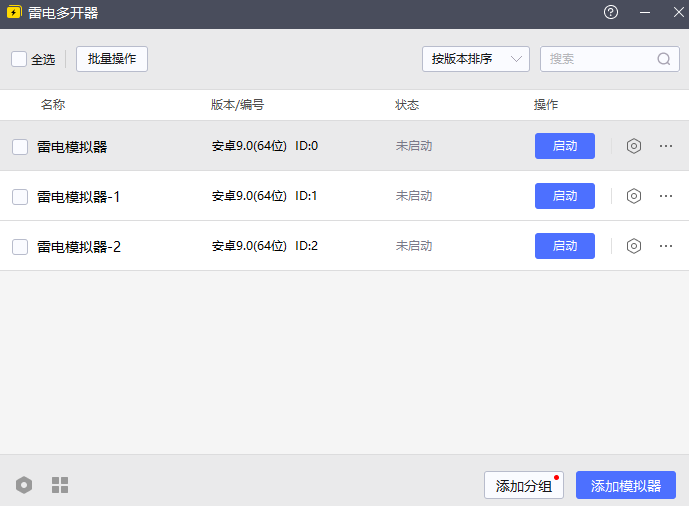
Task: Open settings for 雷电模拟器 instance
Action: click(x=633, y=146)
